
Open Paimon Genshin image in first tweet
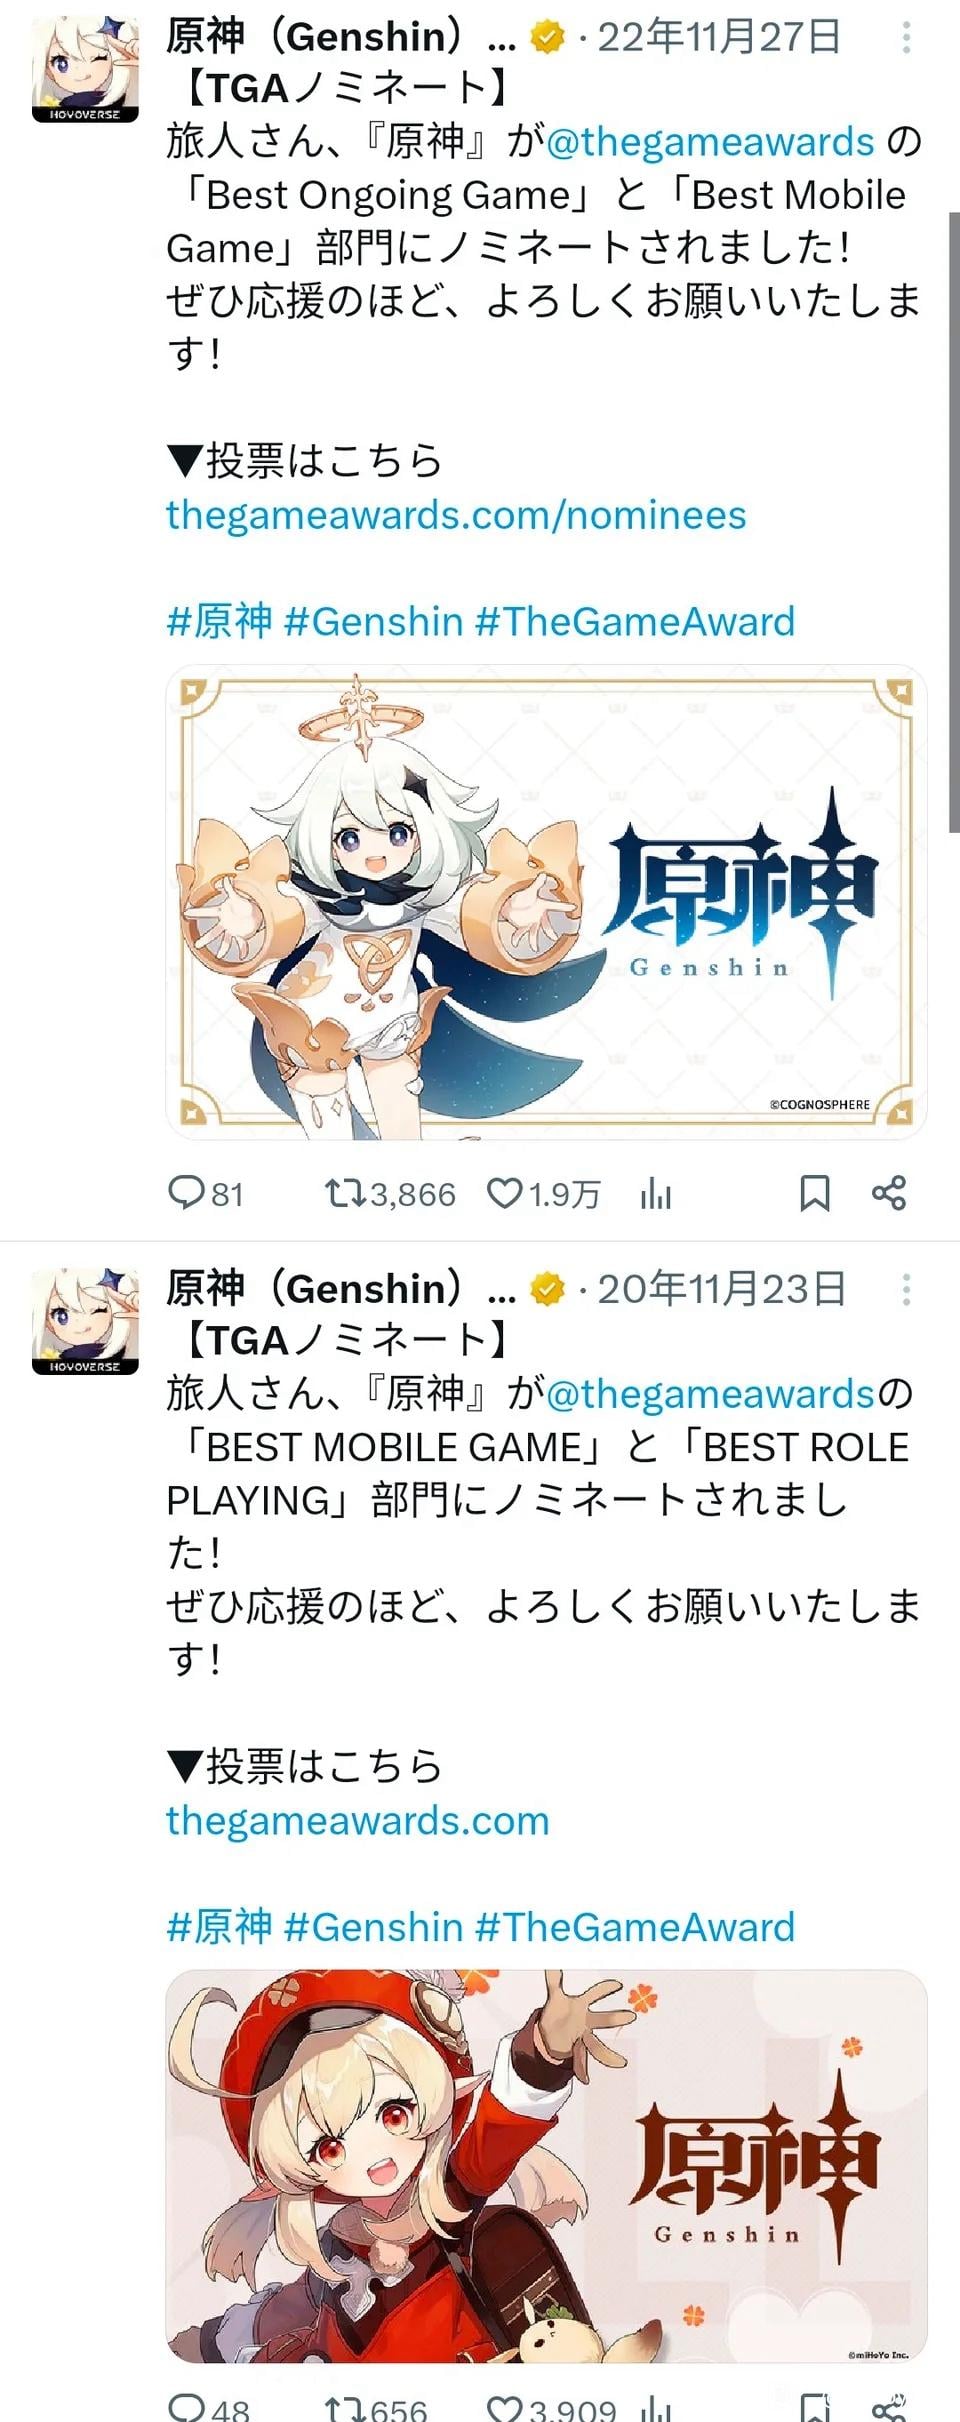[x=546, y=902]
